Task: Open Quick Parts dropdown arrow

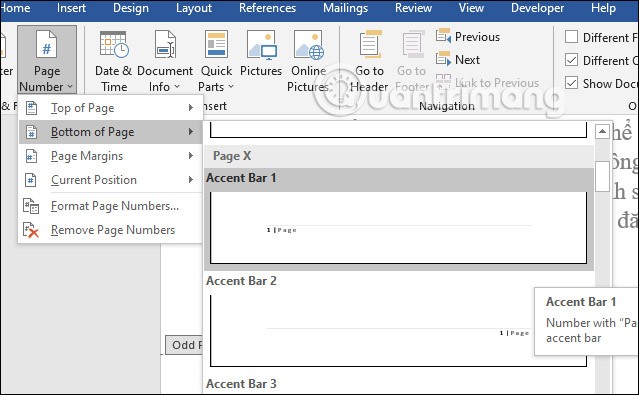Action: coord(231,86)
